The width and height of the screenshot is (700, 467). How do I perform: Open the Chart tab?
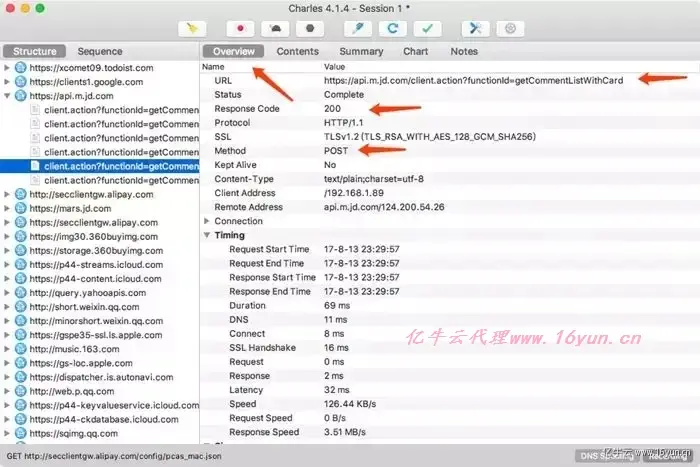(x=416, y=51)
